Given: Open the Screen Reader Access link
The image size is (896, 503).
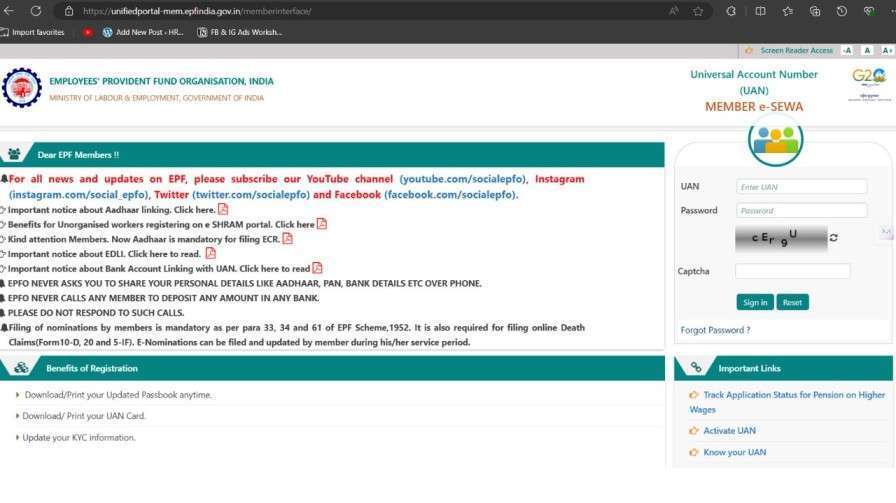Looking at the screenshot, I should (x=797, y=50).
